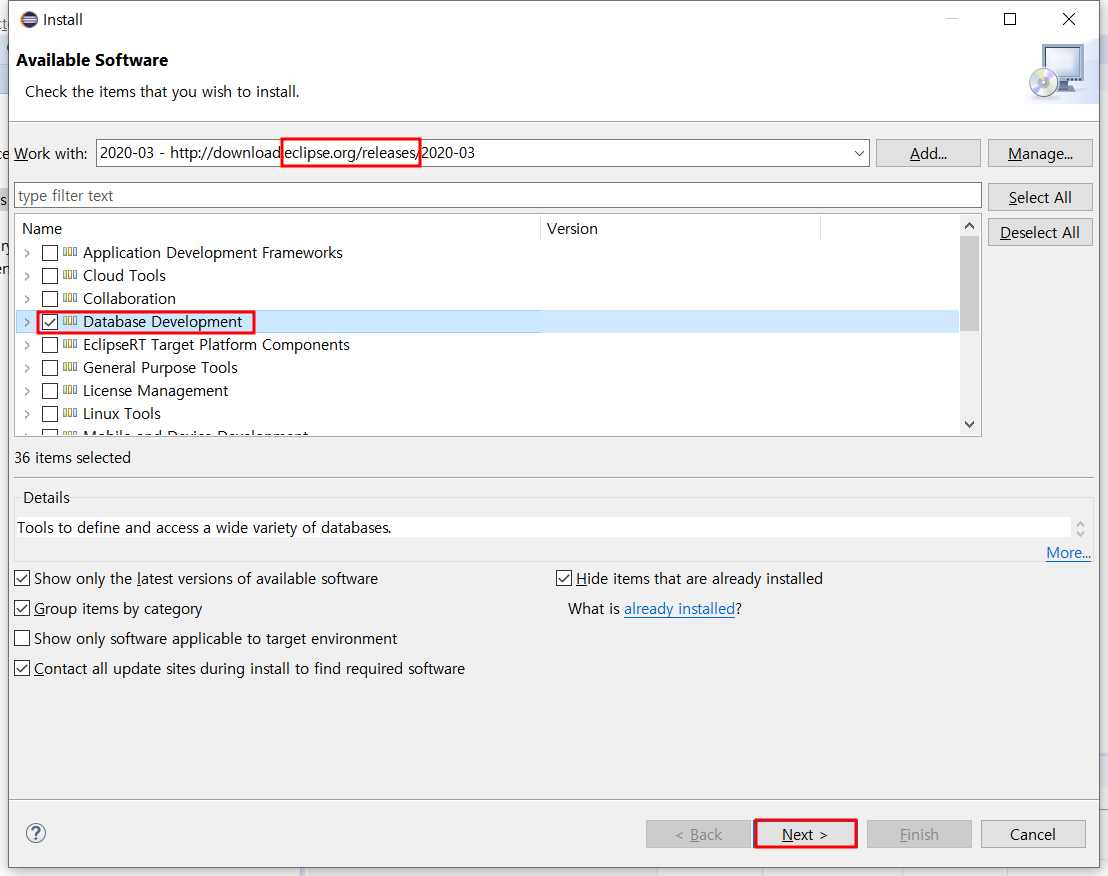Click the help question mark icon

coord(36,834)
